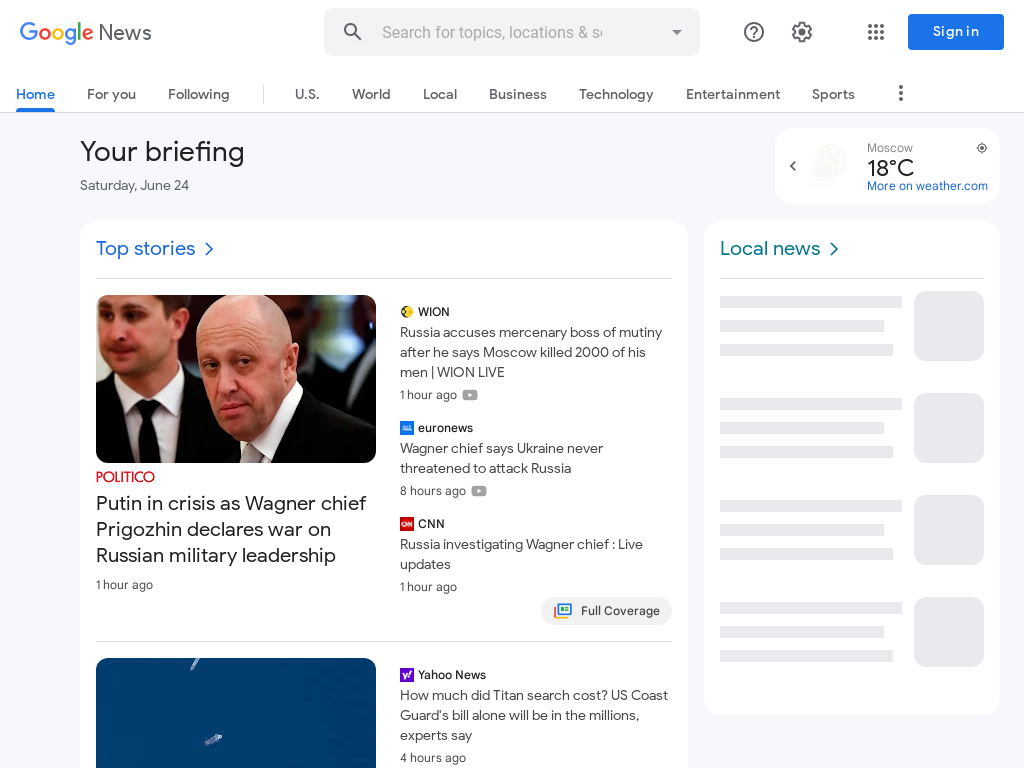Click the CNN source icon
The width and height of the screenshot is (1024, 768).
407,524
